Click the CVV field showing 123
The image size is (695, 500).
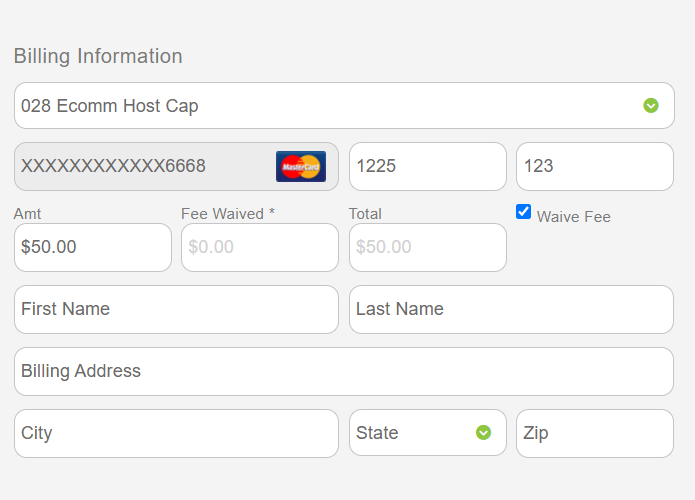point(594,166)
